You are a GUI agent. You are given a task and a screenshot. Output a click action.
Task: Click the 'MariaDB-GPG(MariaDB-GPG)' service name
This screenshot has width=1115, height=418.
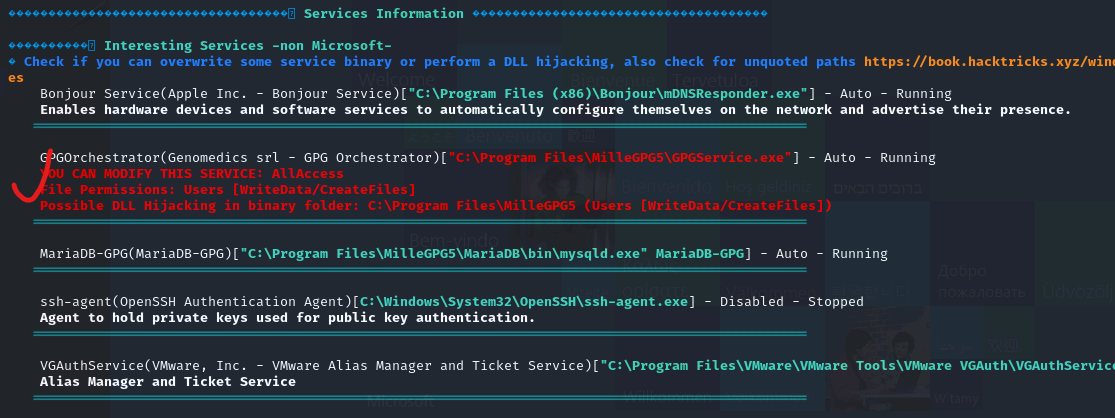pos(136,254)
